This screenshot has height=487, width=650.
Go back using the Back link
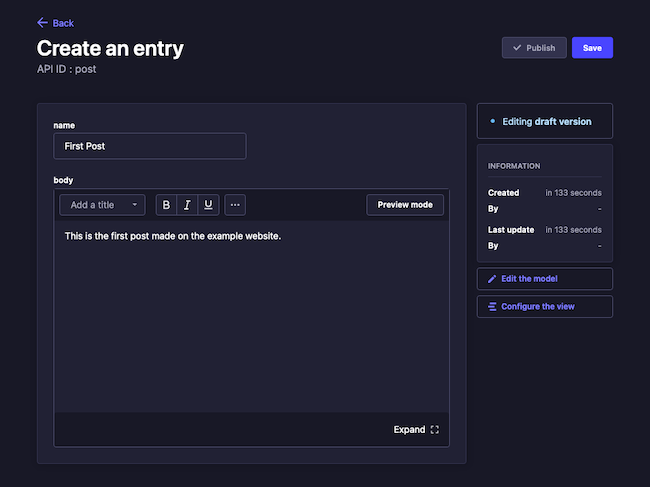click(63, 23)
